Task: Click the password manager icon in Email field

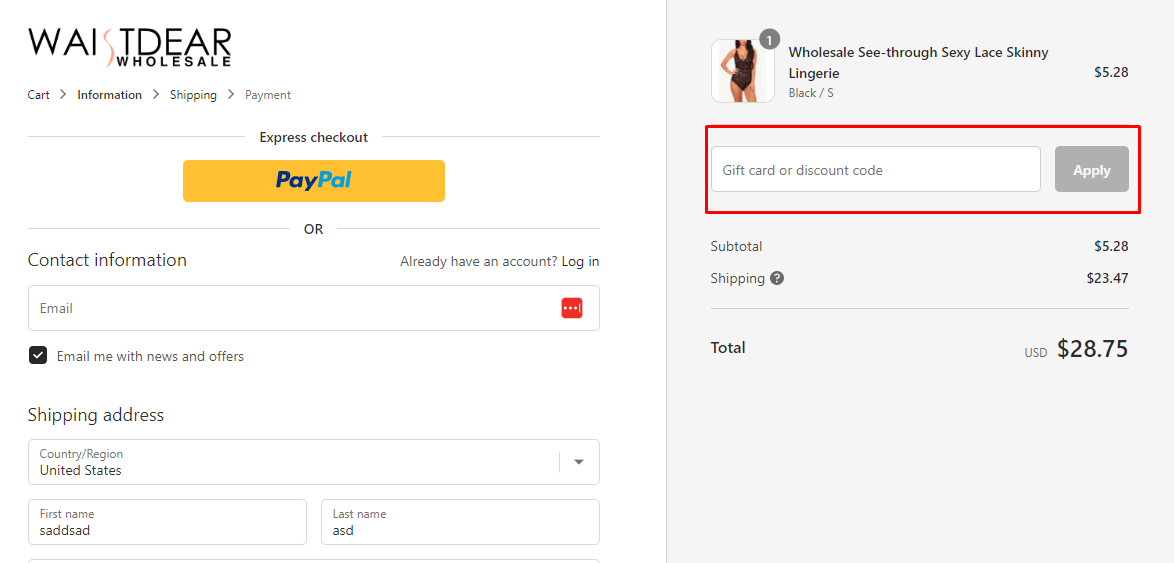Action: click(x=572, y=308)
